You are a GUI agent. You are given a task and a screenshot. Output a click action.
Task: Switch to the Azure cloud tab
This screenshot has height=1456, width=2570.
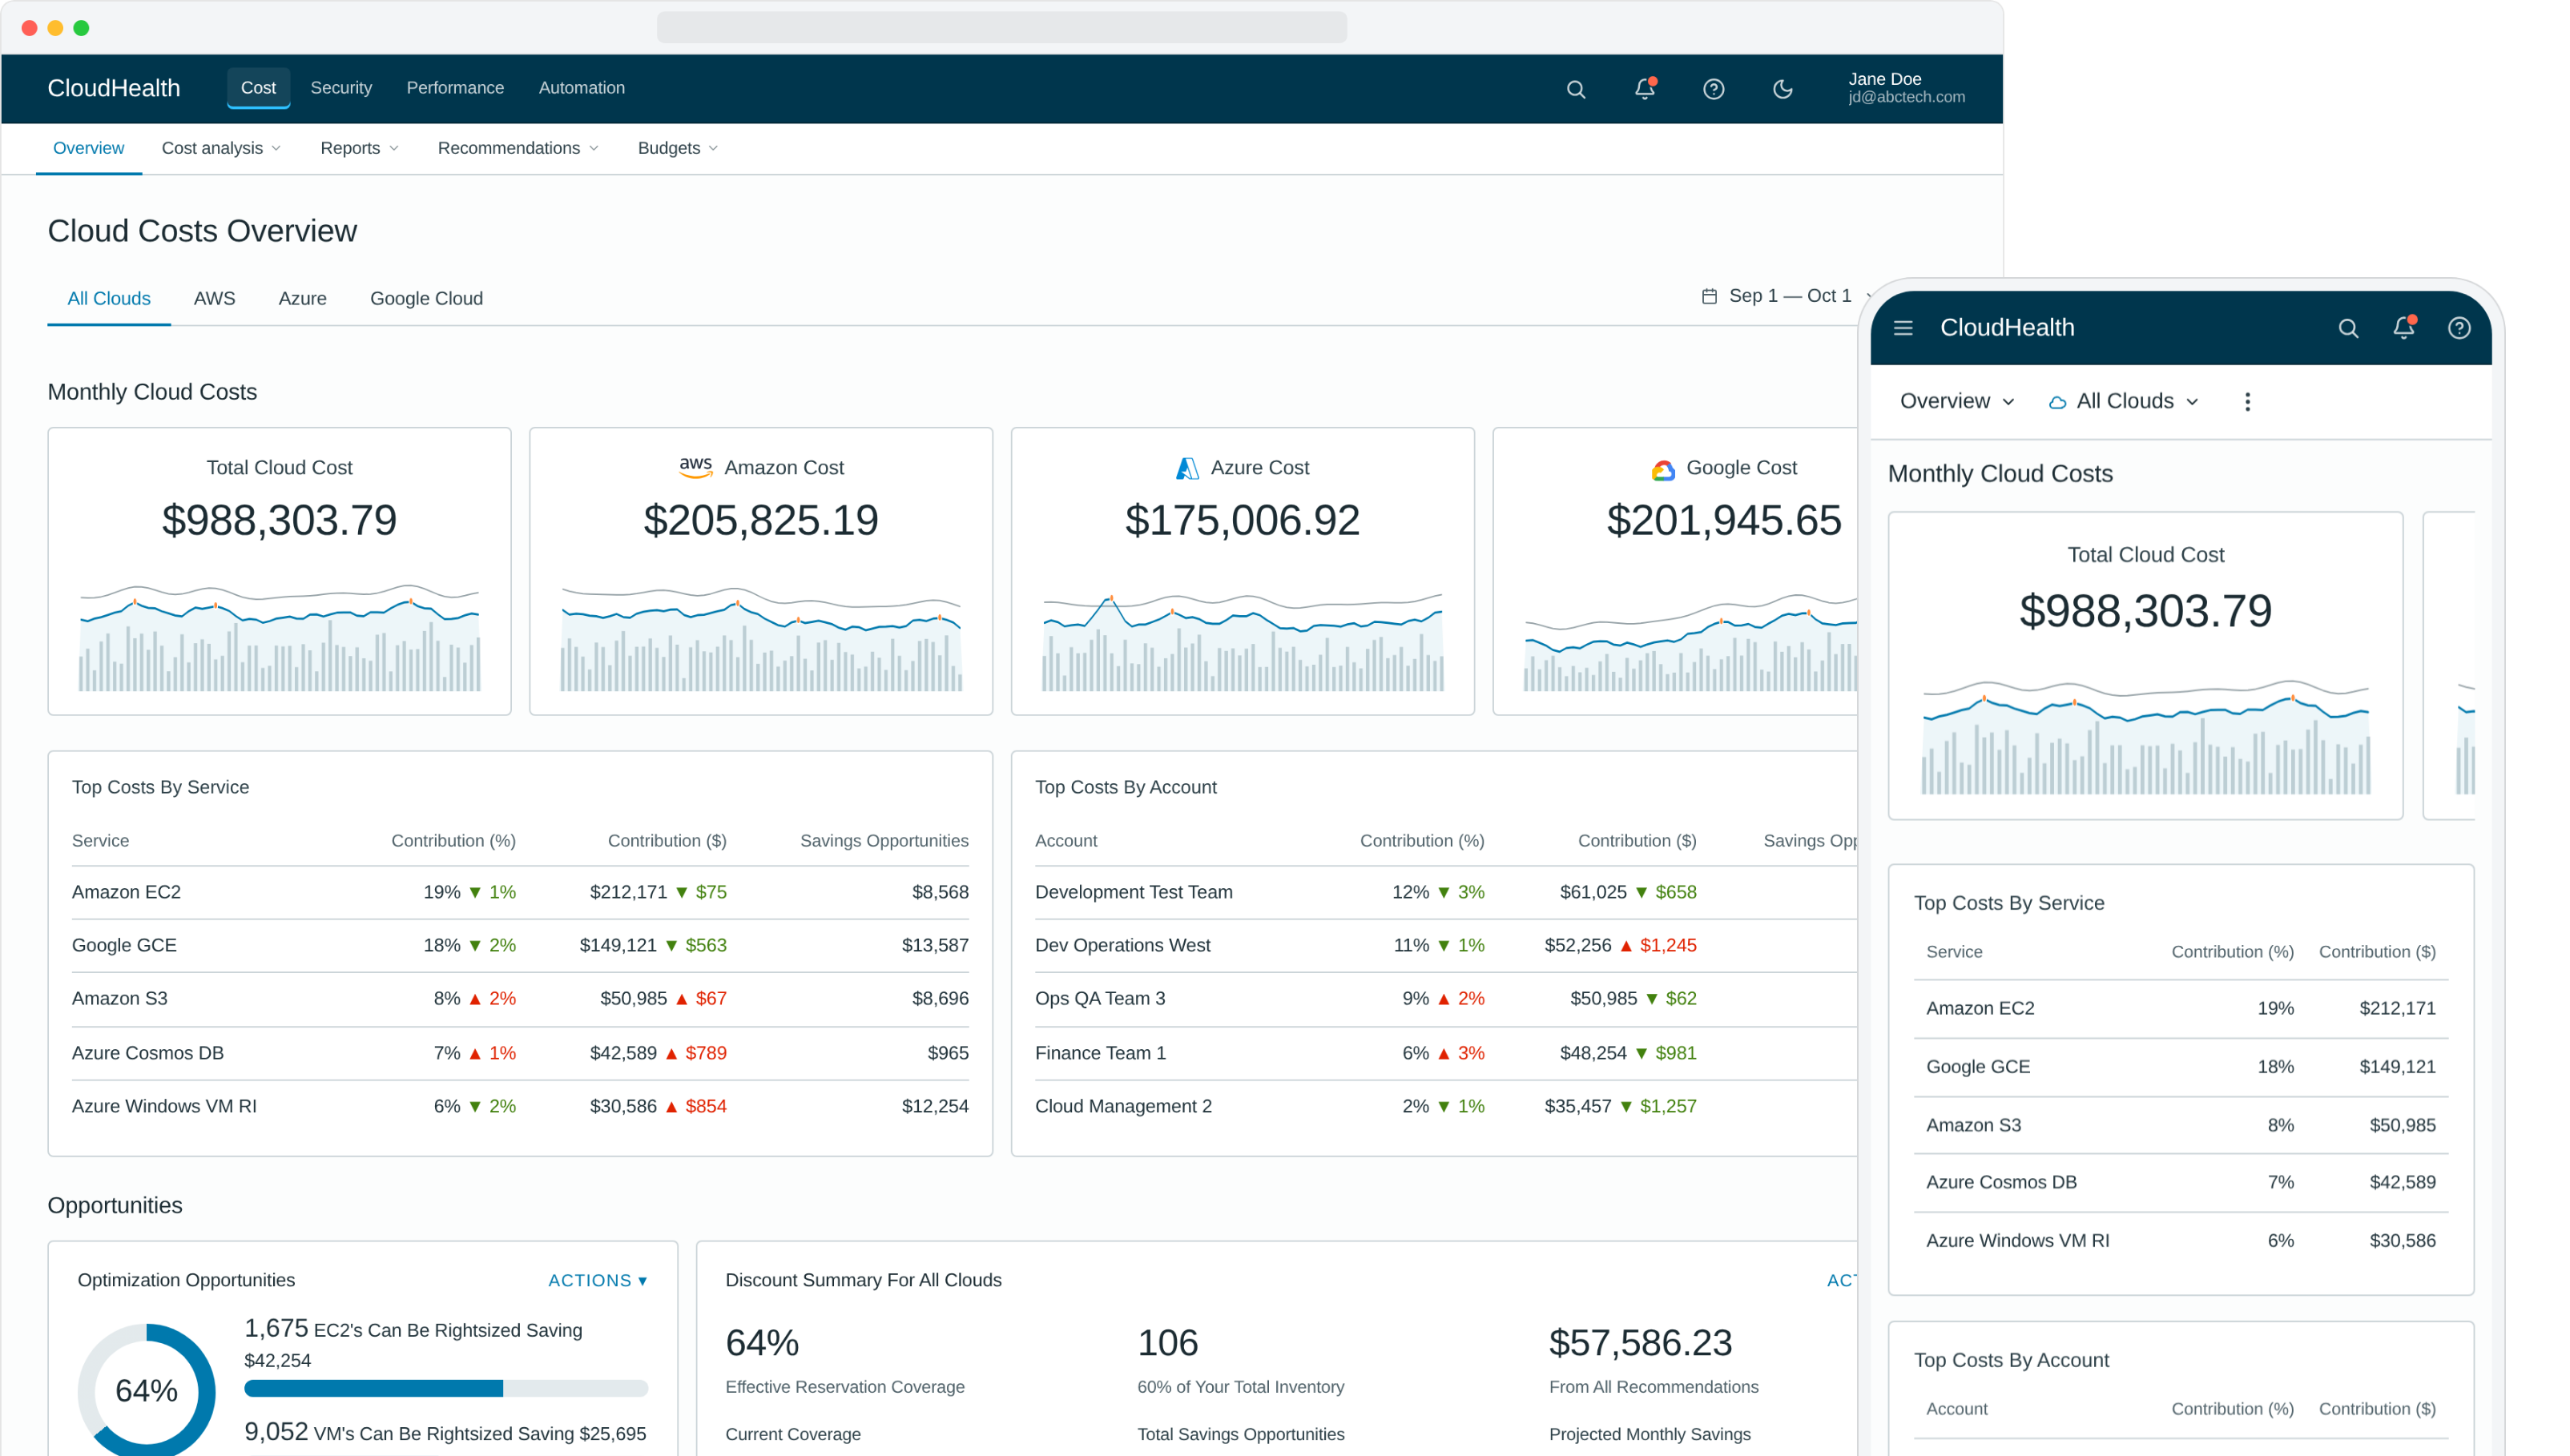coord(302,298)
